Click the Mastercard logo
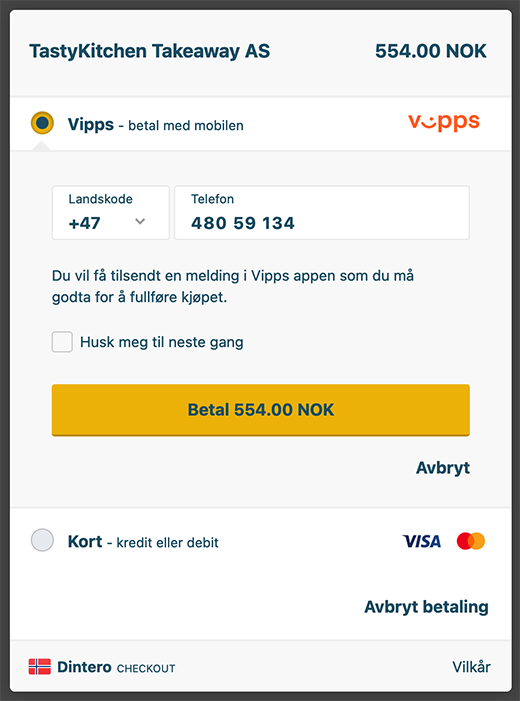This screenshot has width=520, height=701. point(471,541)
